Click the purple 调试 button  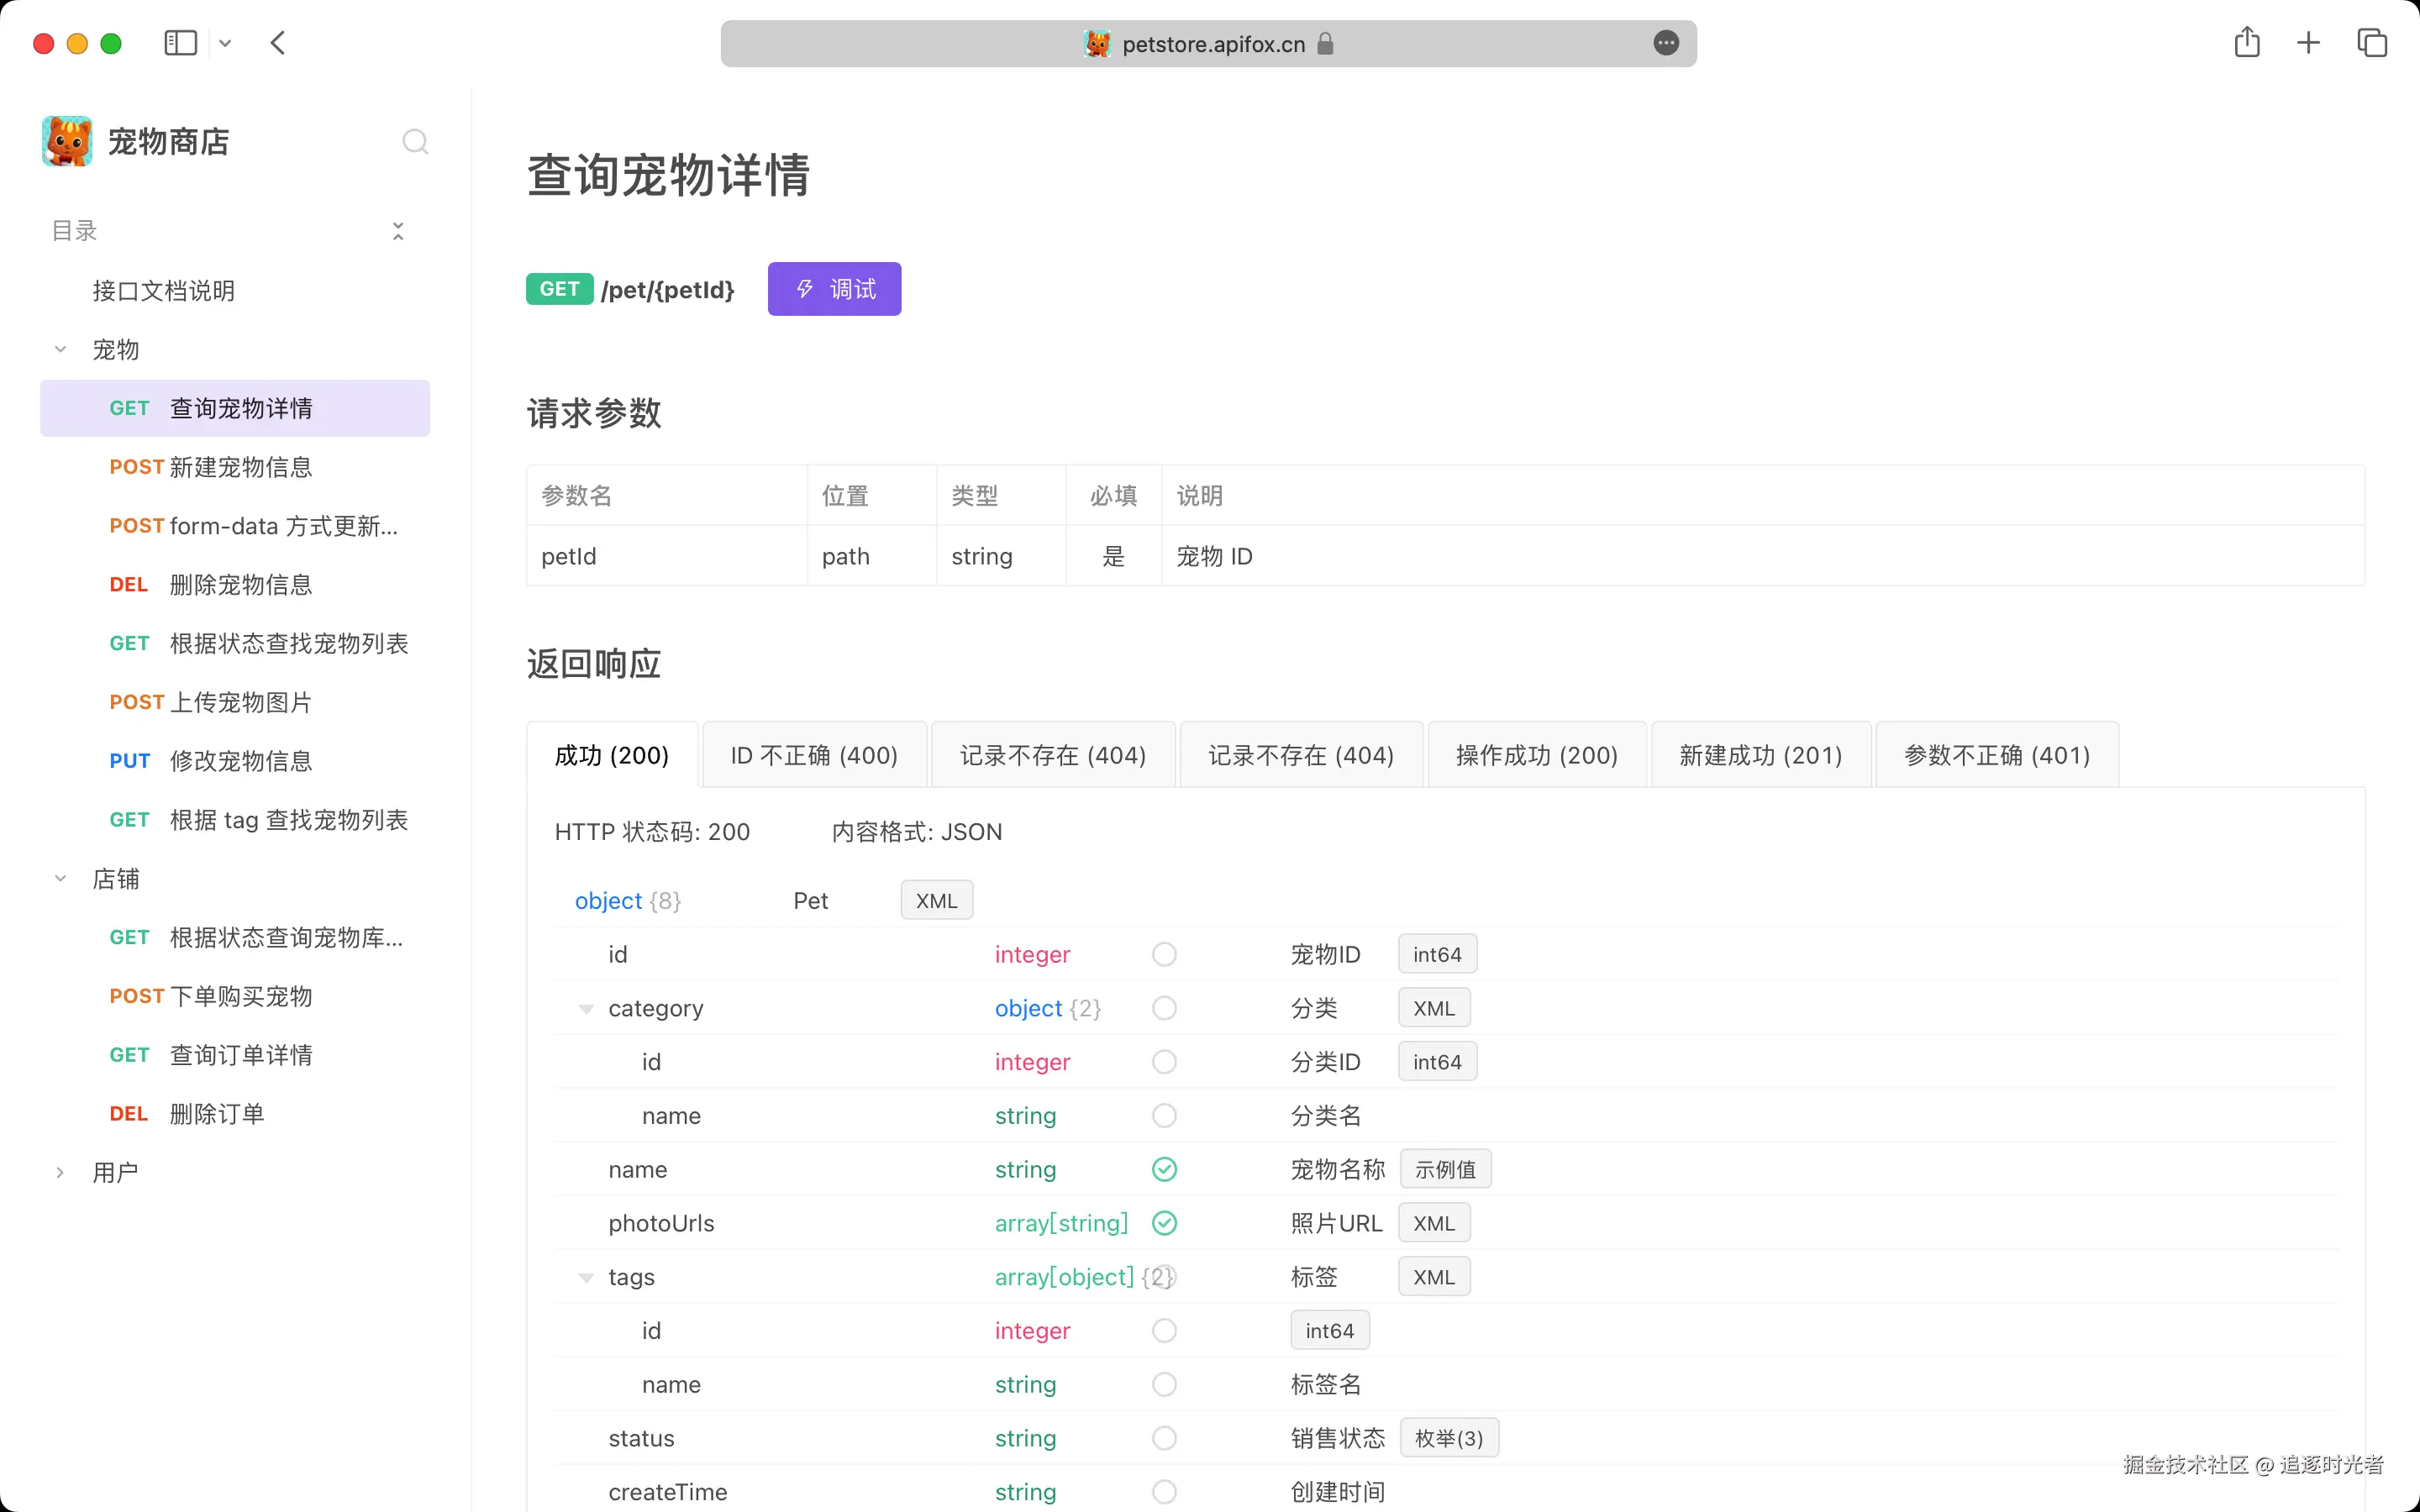pos(834,289)
